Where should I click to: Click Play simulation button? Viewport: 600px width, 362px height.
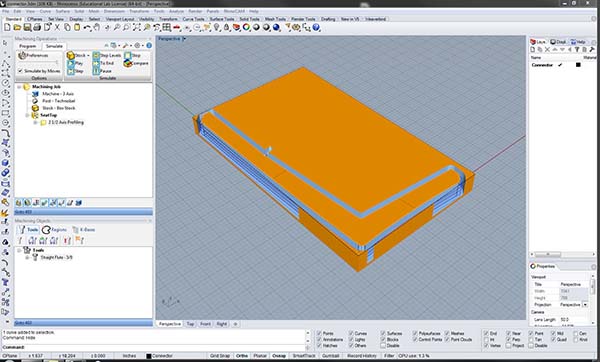75,63
